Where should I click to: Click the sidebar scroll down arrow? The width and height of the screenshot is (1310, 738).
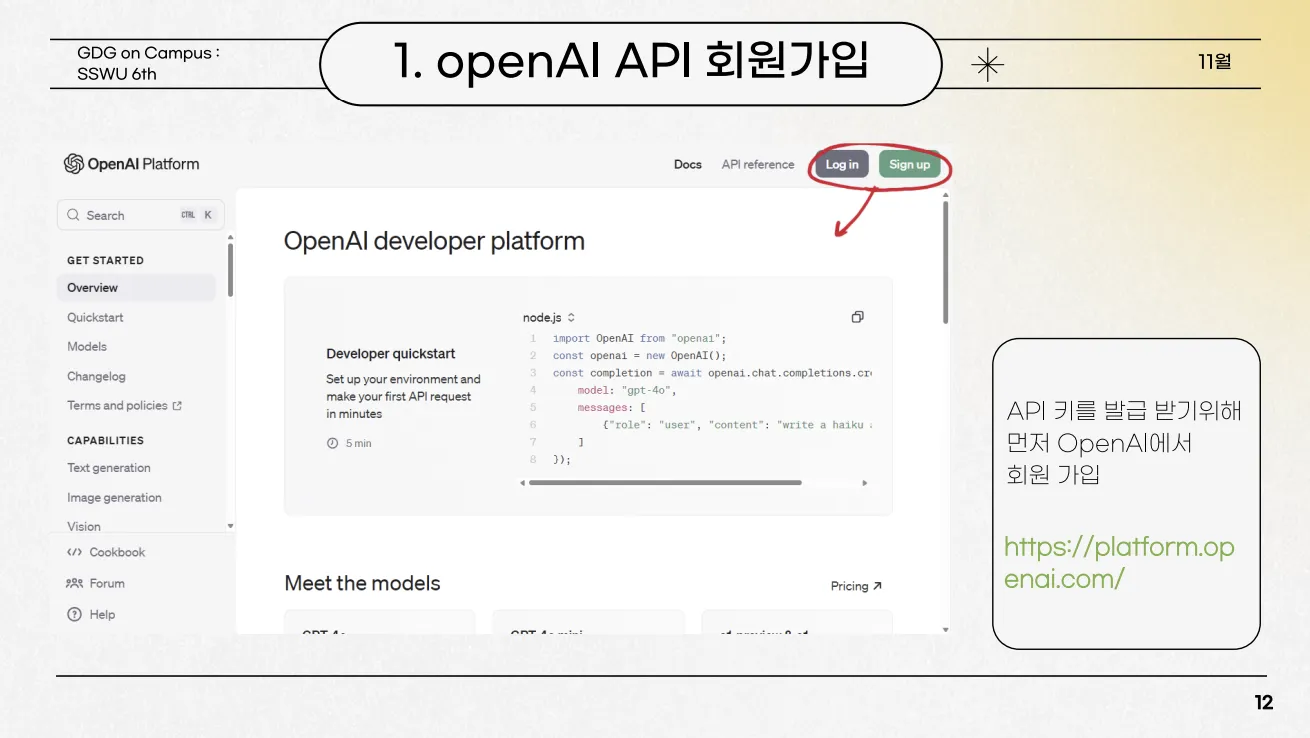[231, 526]
